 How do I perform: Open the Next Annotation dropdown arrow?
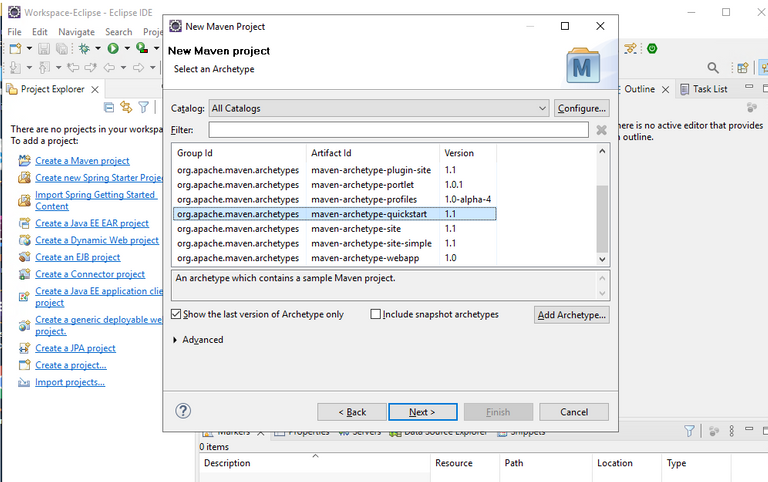point(29,68)
